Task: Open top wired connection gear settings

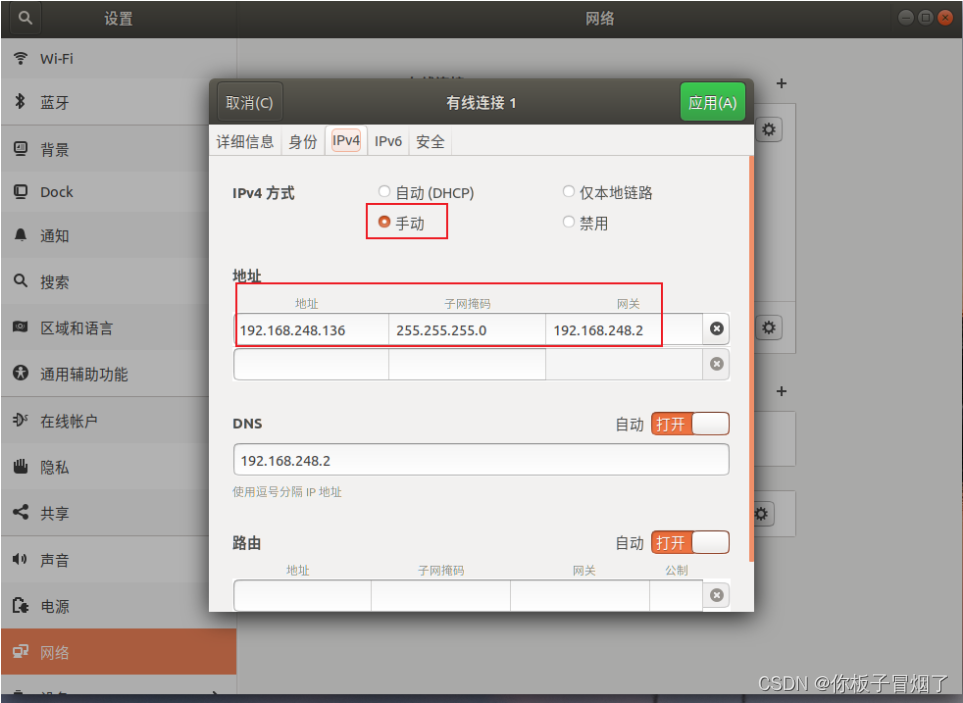Action: 768,130
